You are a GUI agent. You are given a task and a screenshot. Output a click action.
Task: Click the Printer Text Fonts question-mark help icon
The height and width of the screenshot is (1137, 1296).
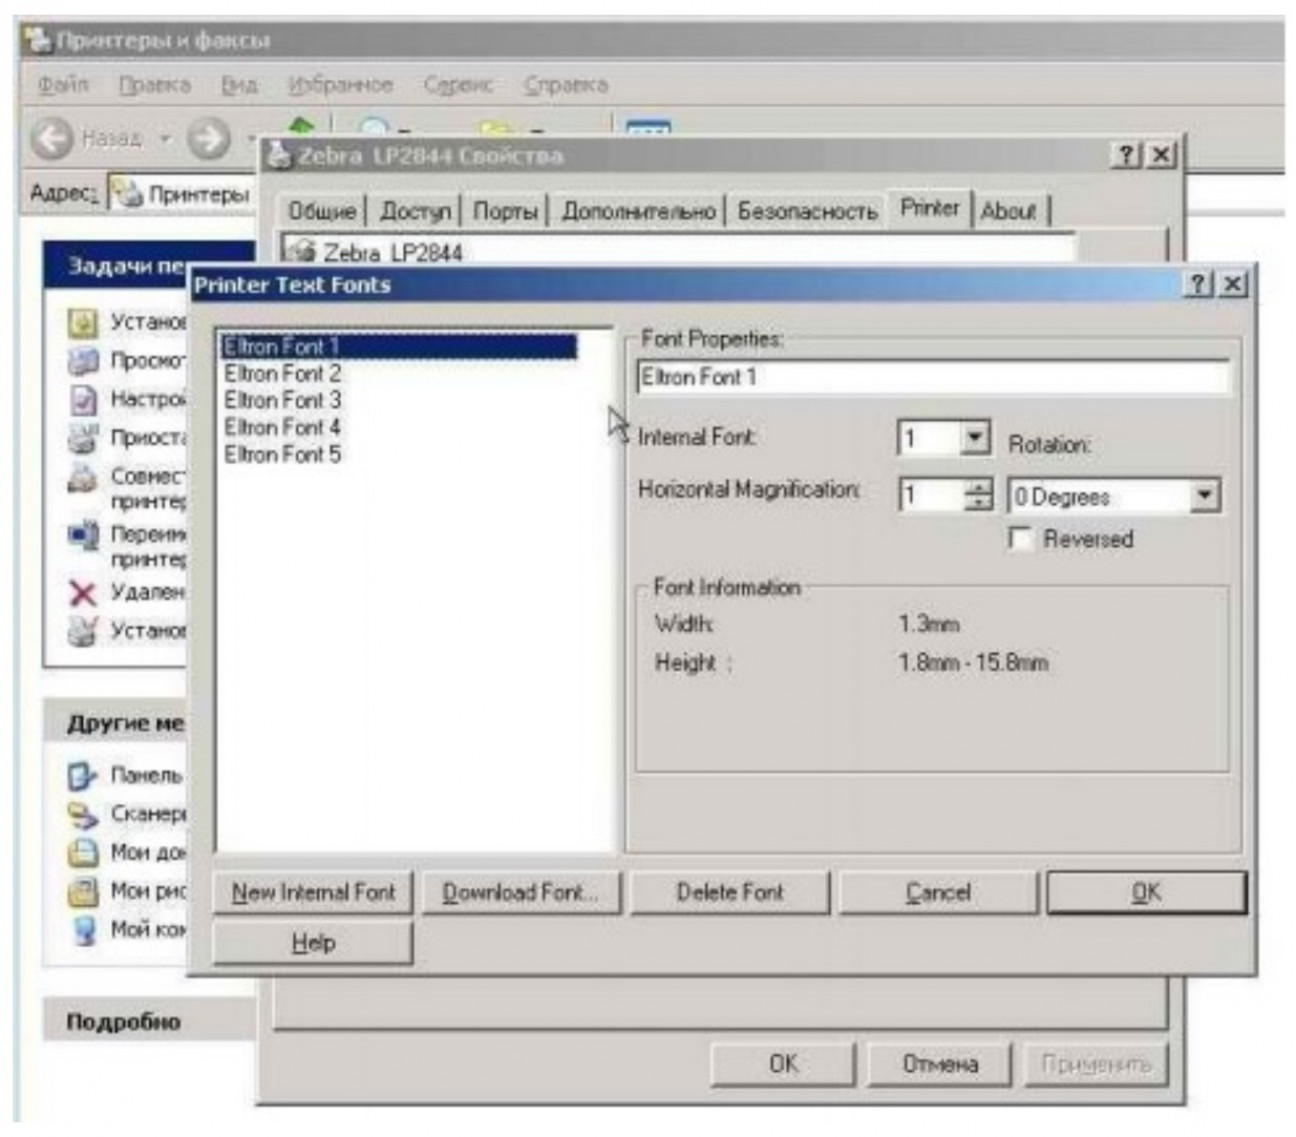1198,284
